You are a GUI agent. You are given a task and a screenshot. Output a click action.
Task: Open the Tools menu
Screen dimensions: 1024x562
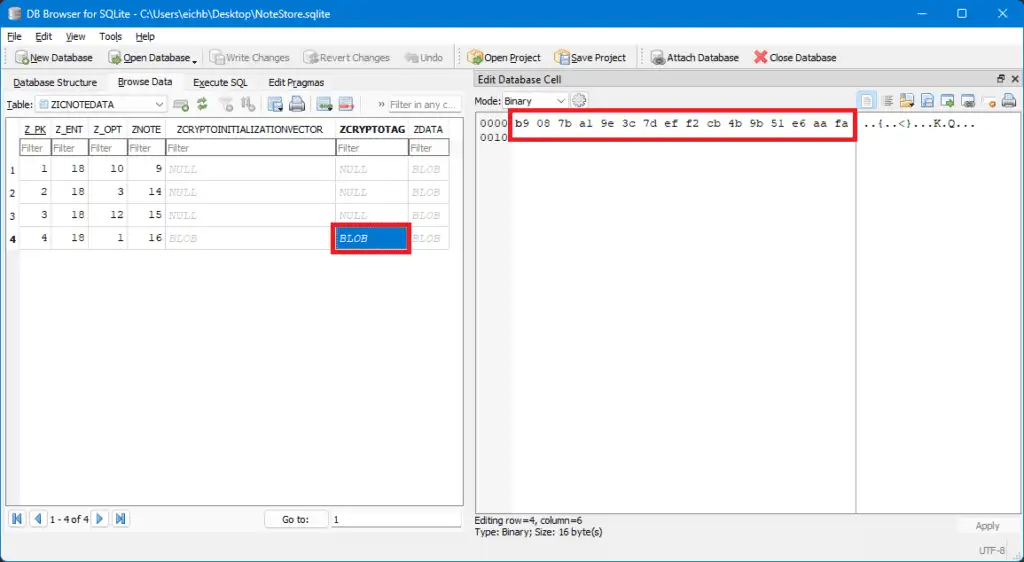pyautogui.click(x=110, y=37)
